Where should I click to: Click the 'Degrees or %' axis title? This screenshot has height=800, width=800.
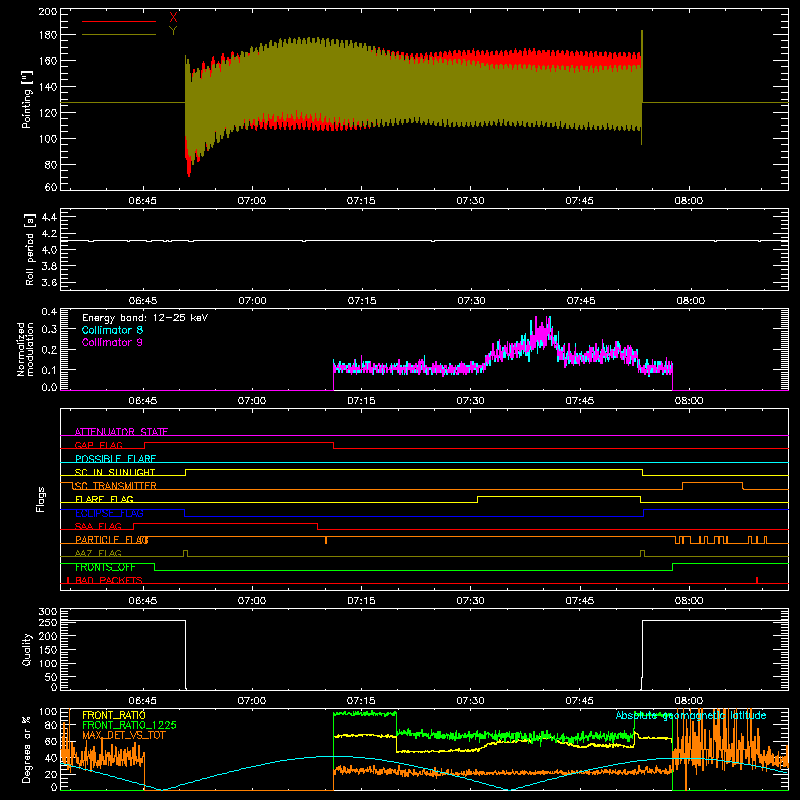click(x=27, y=749)
